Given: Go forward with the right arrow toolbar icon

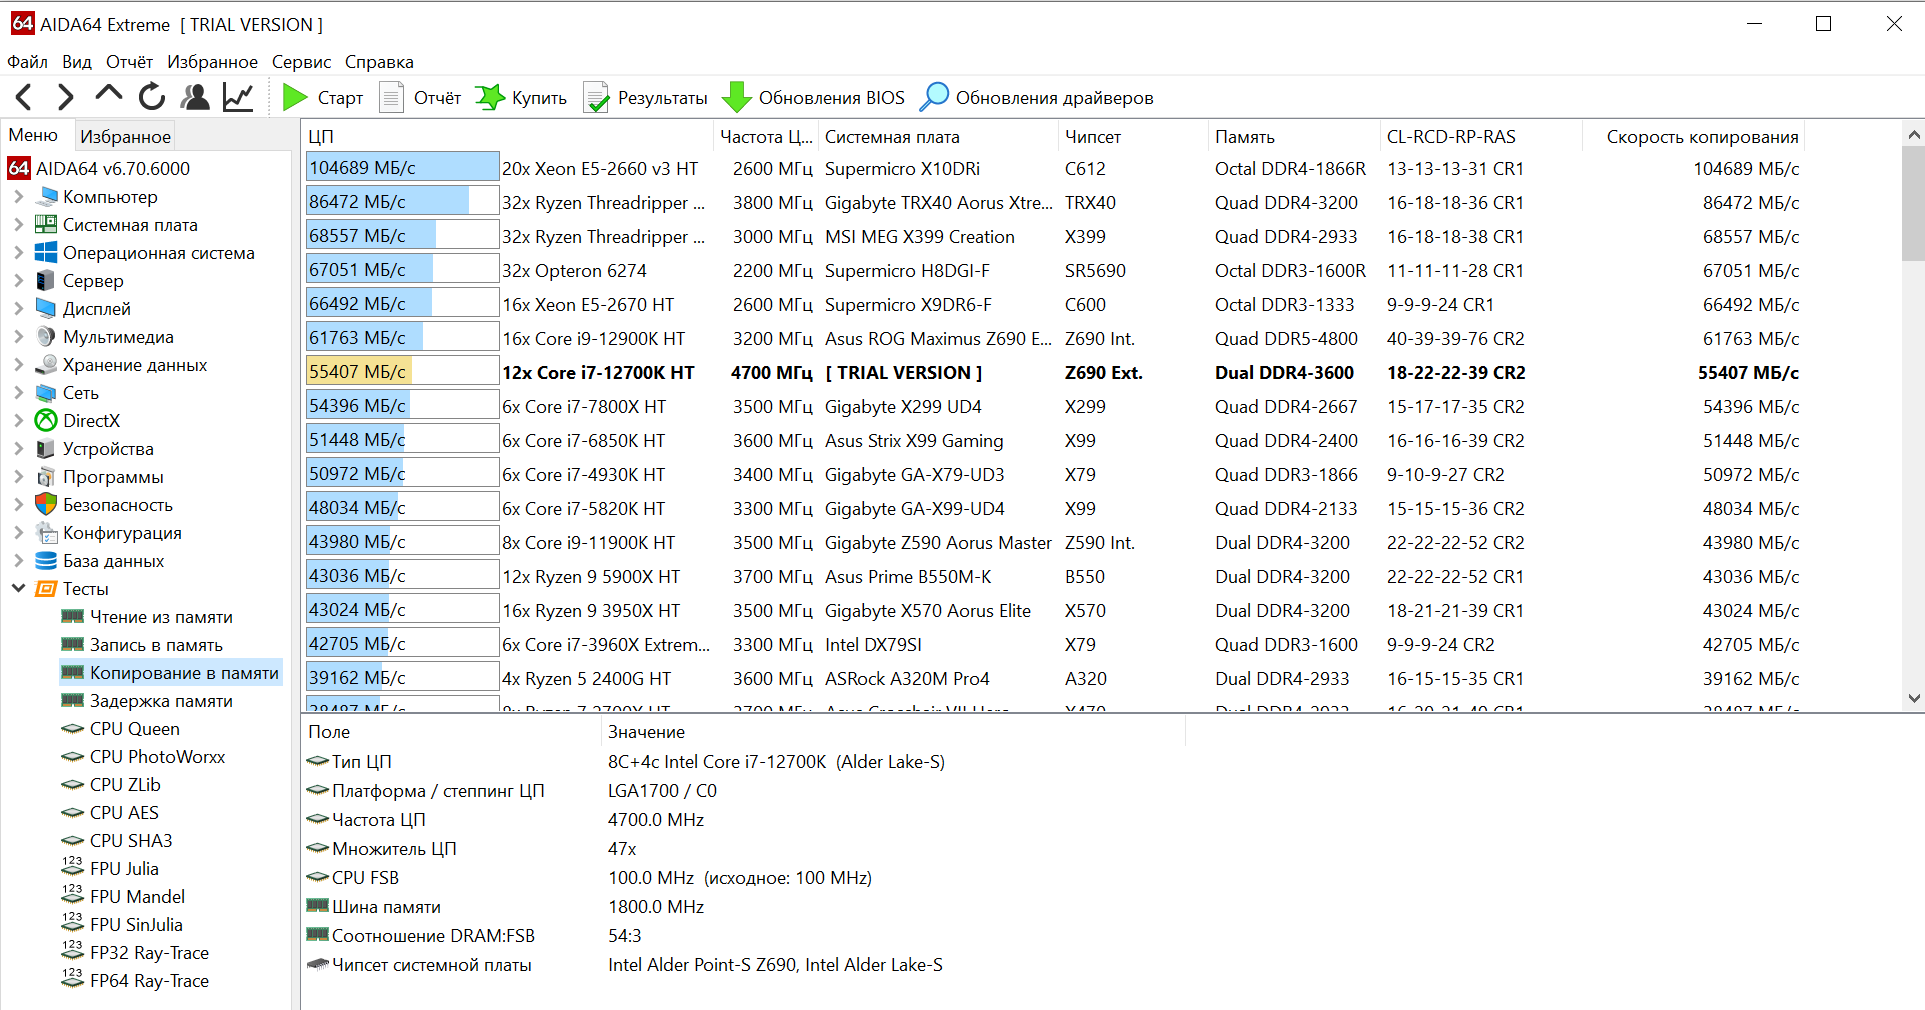Looking at the screenshot, I should (x=66, y=97).
